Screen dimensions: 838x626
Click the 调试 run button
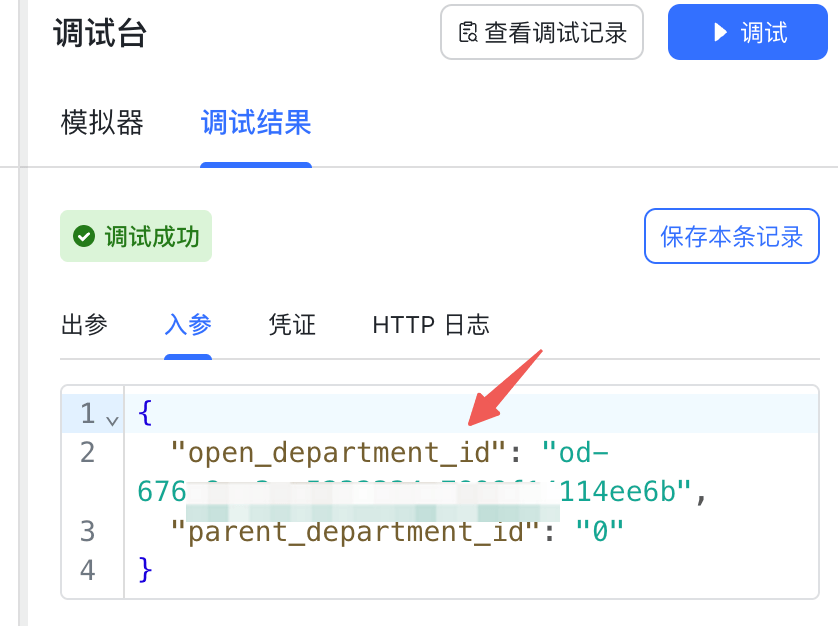point(747,32)
